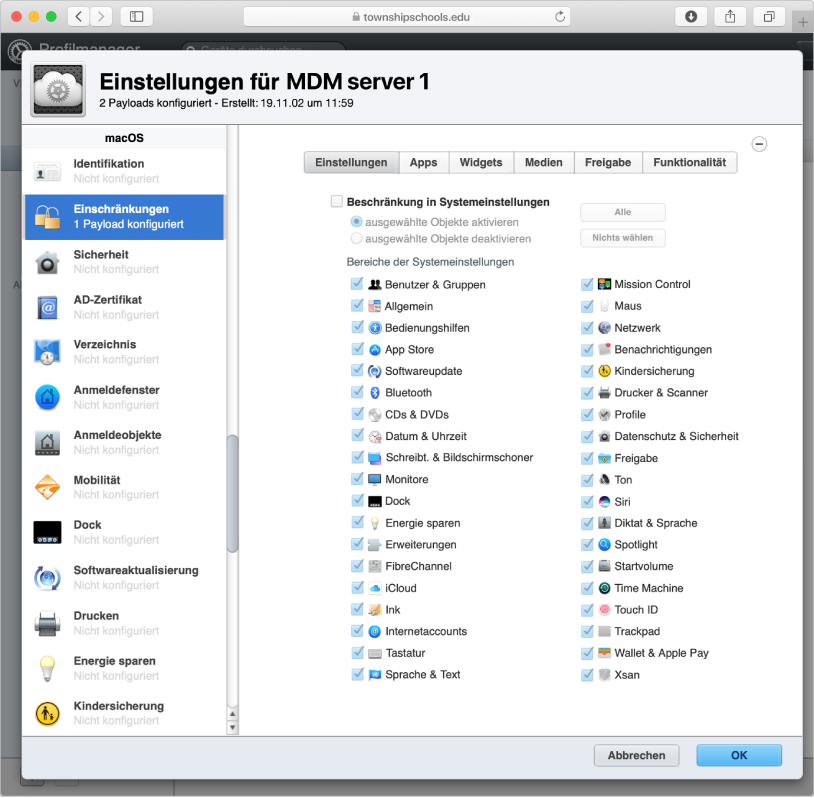Remove payload with the minus button
This screenshot has height=798, width=814.
coord(759,144)
